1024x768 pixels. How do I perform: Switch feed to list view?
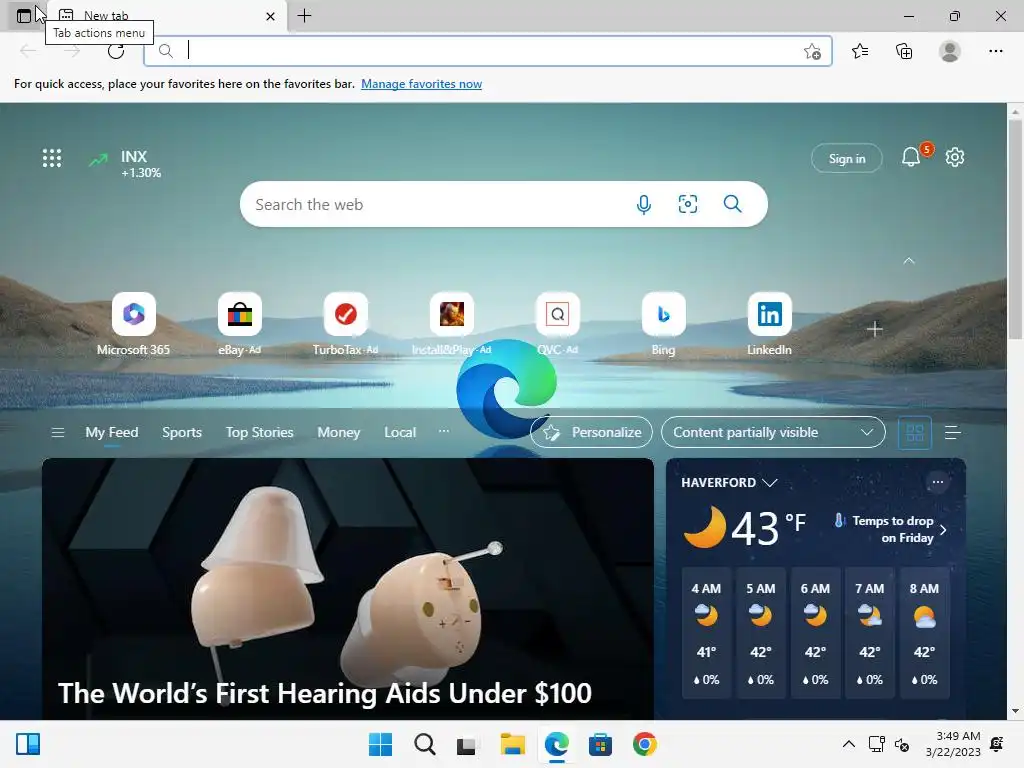[x=953, y=432]
